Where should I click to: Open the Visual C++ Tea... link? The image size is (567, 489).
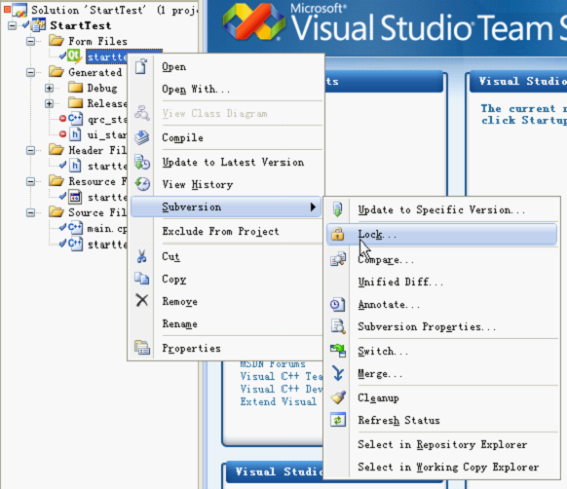coord(281,377)
